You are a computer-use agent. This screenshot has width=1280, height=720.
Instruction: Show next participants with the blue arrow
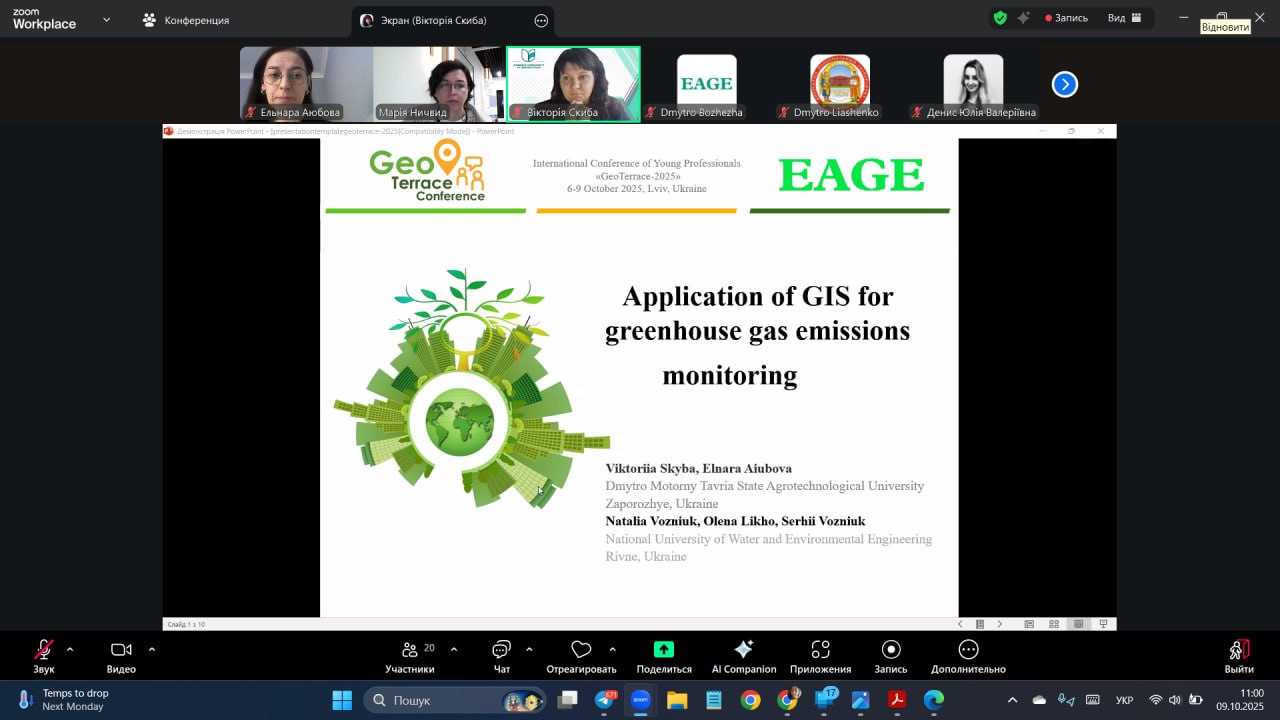pyautogui.click(x=1065, y=85)
